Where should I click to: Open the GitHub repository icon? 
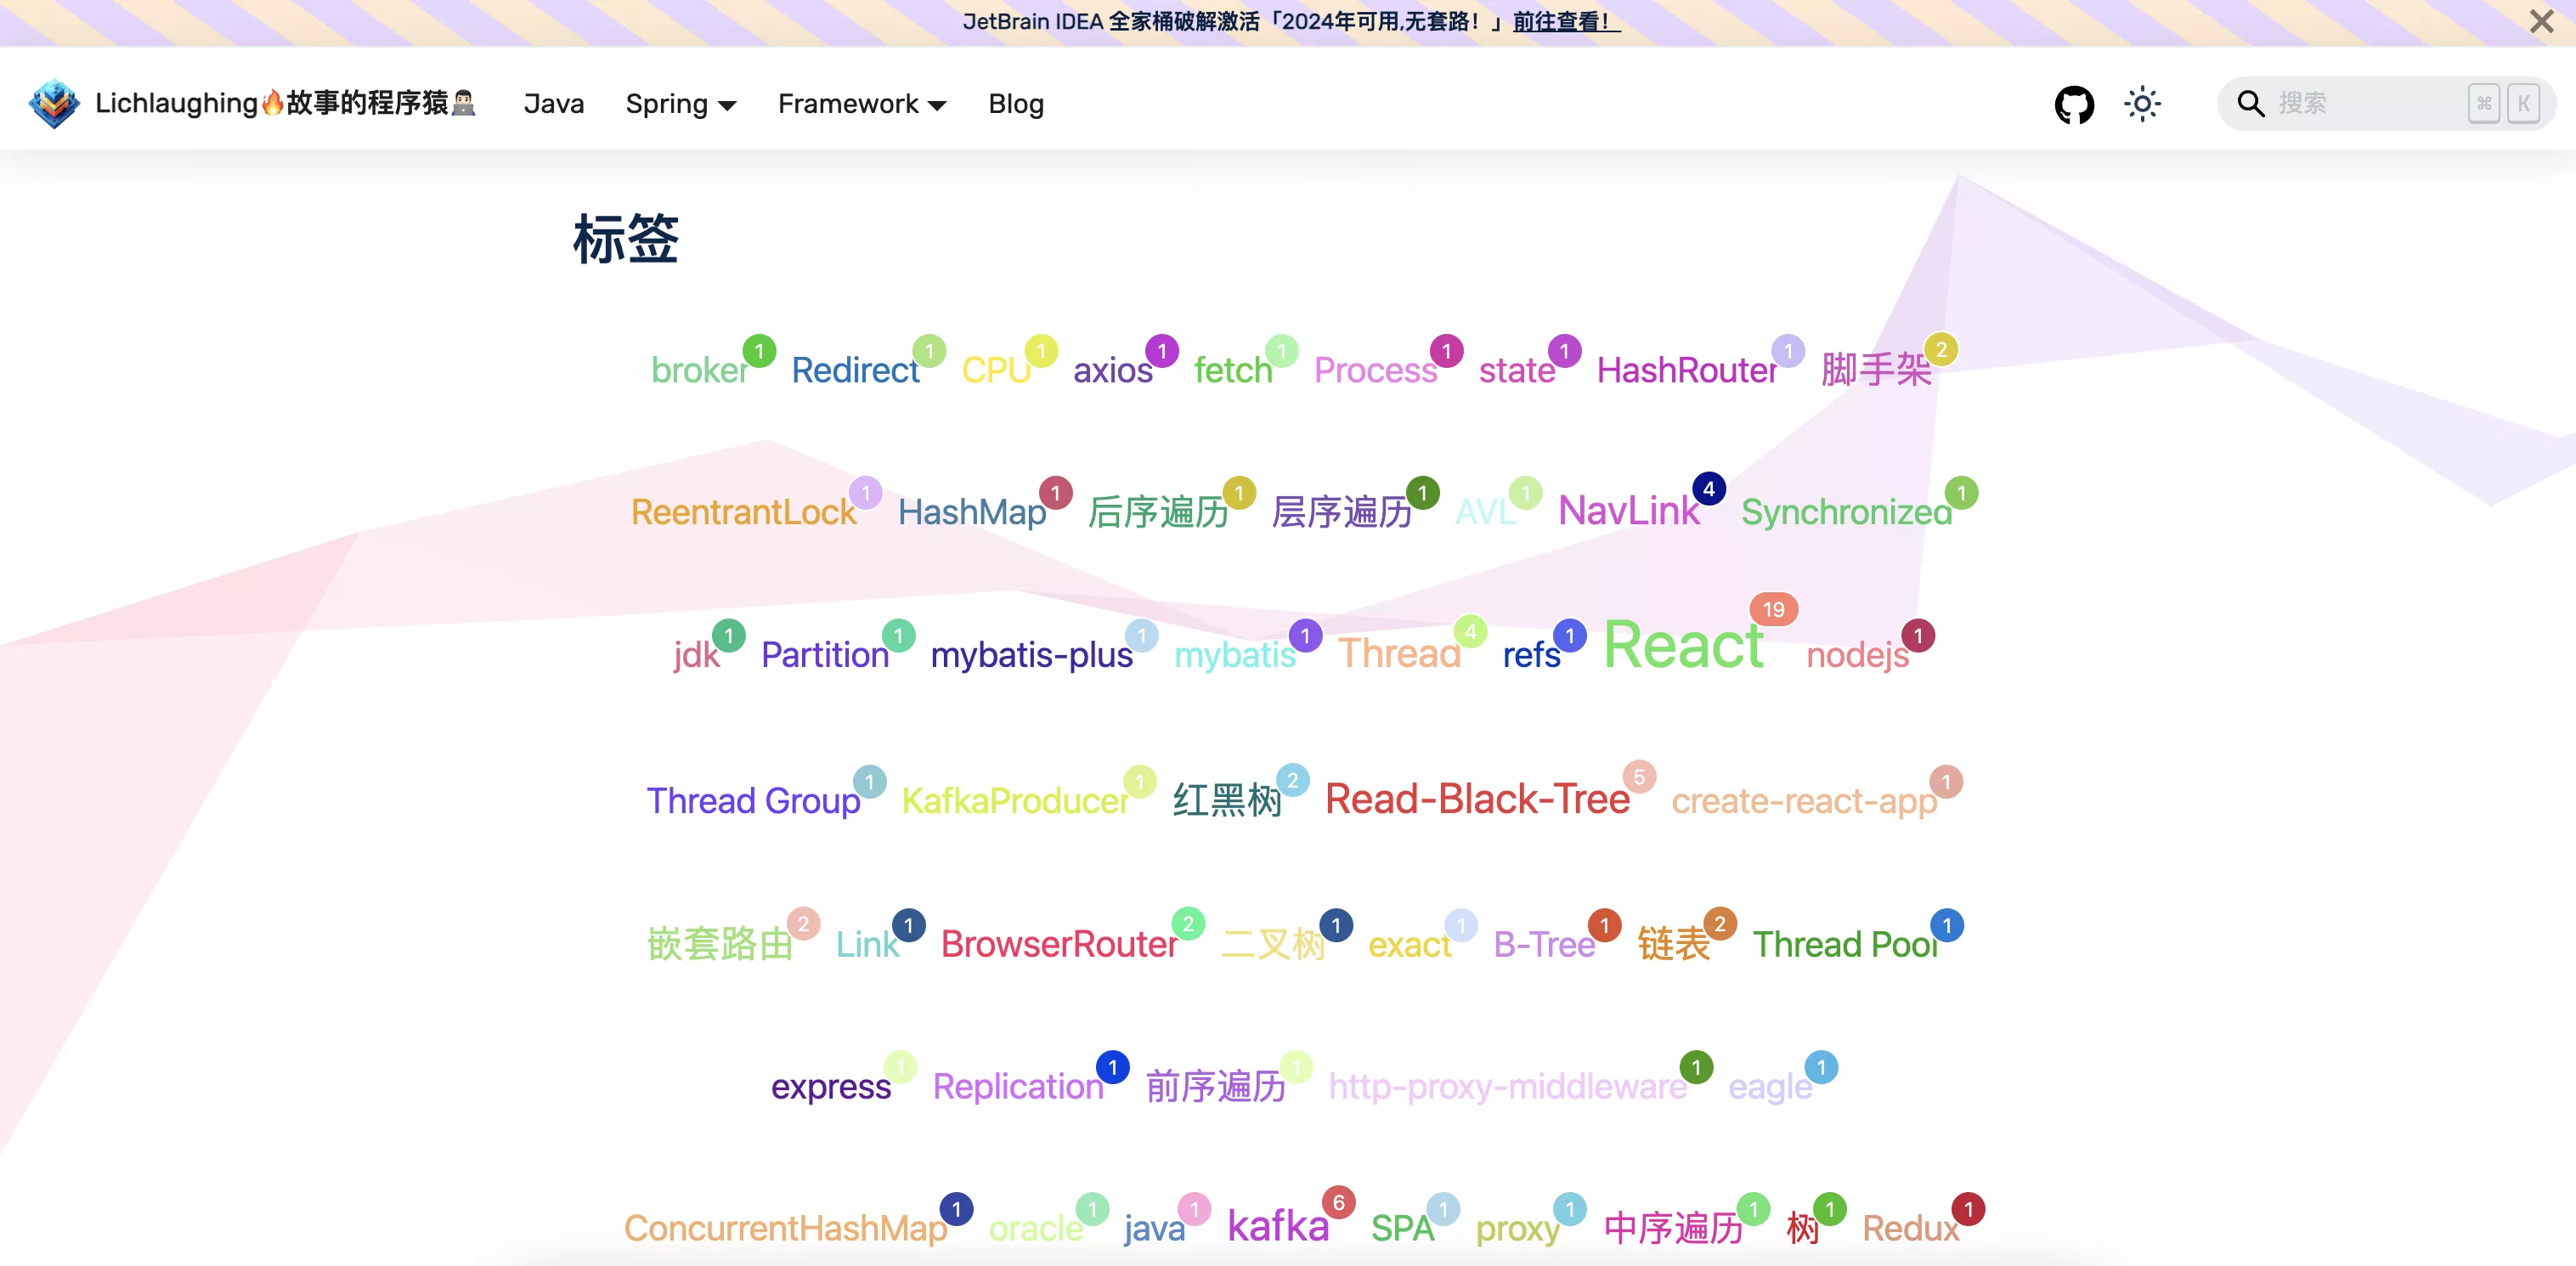(x=2074, y=104)
